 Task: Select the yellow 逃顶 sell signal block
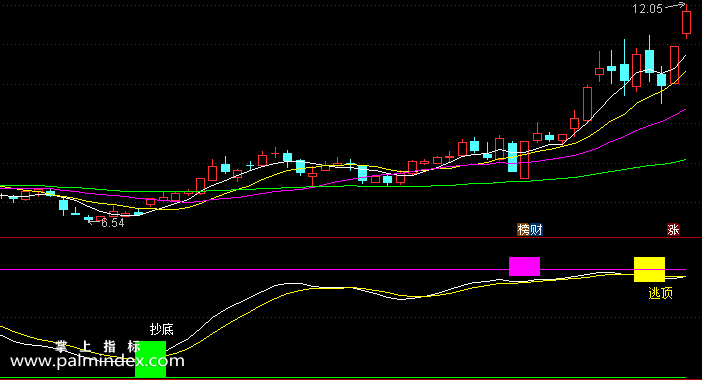[649, 269]
